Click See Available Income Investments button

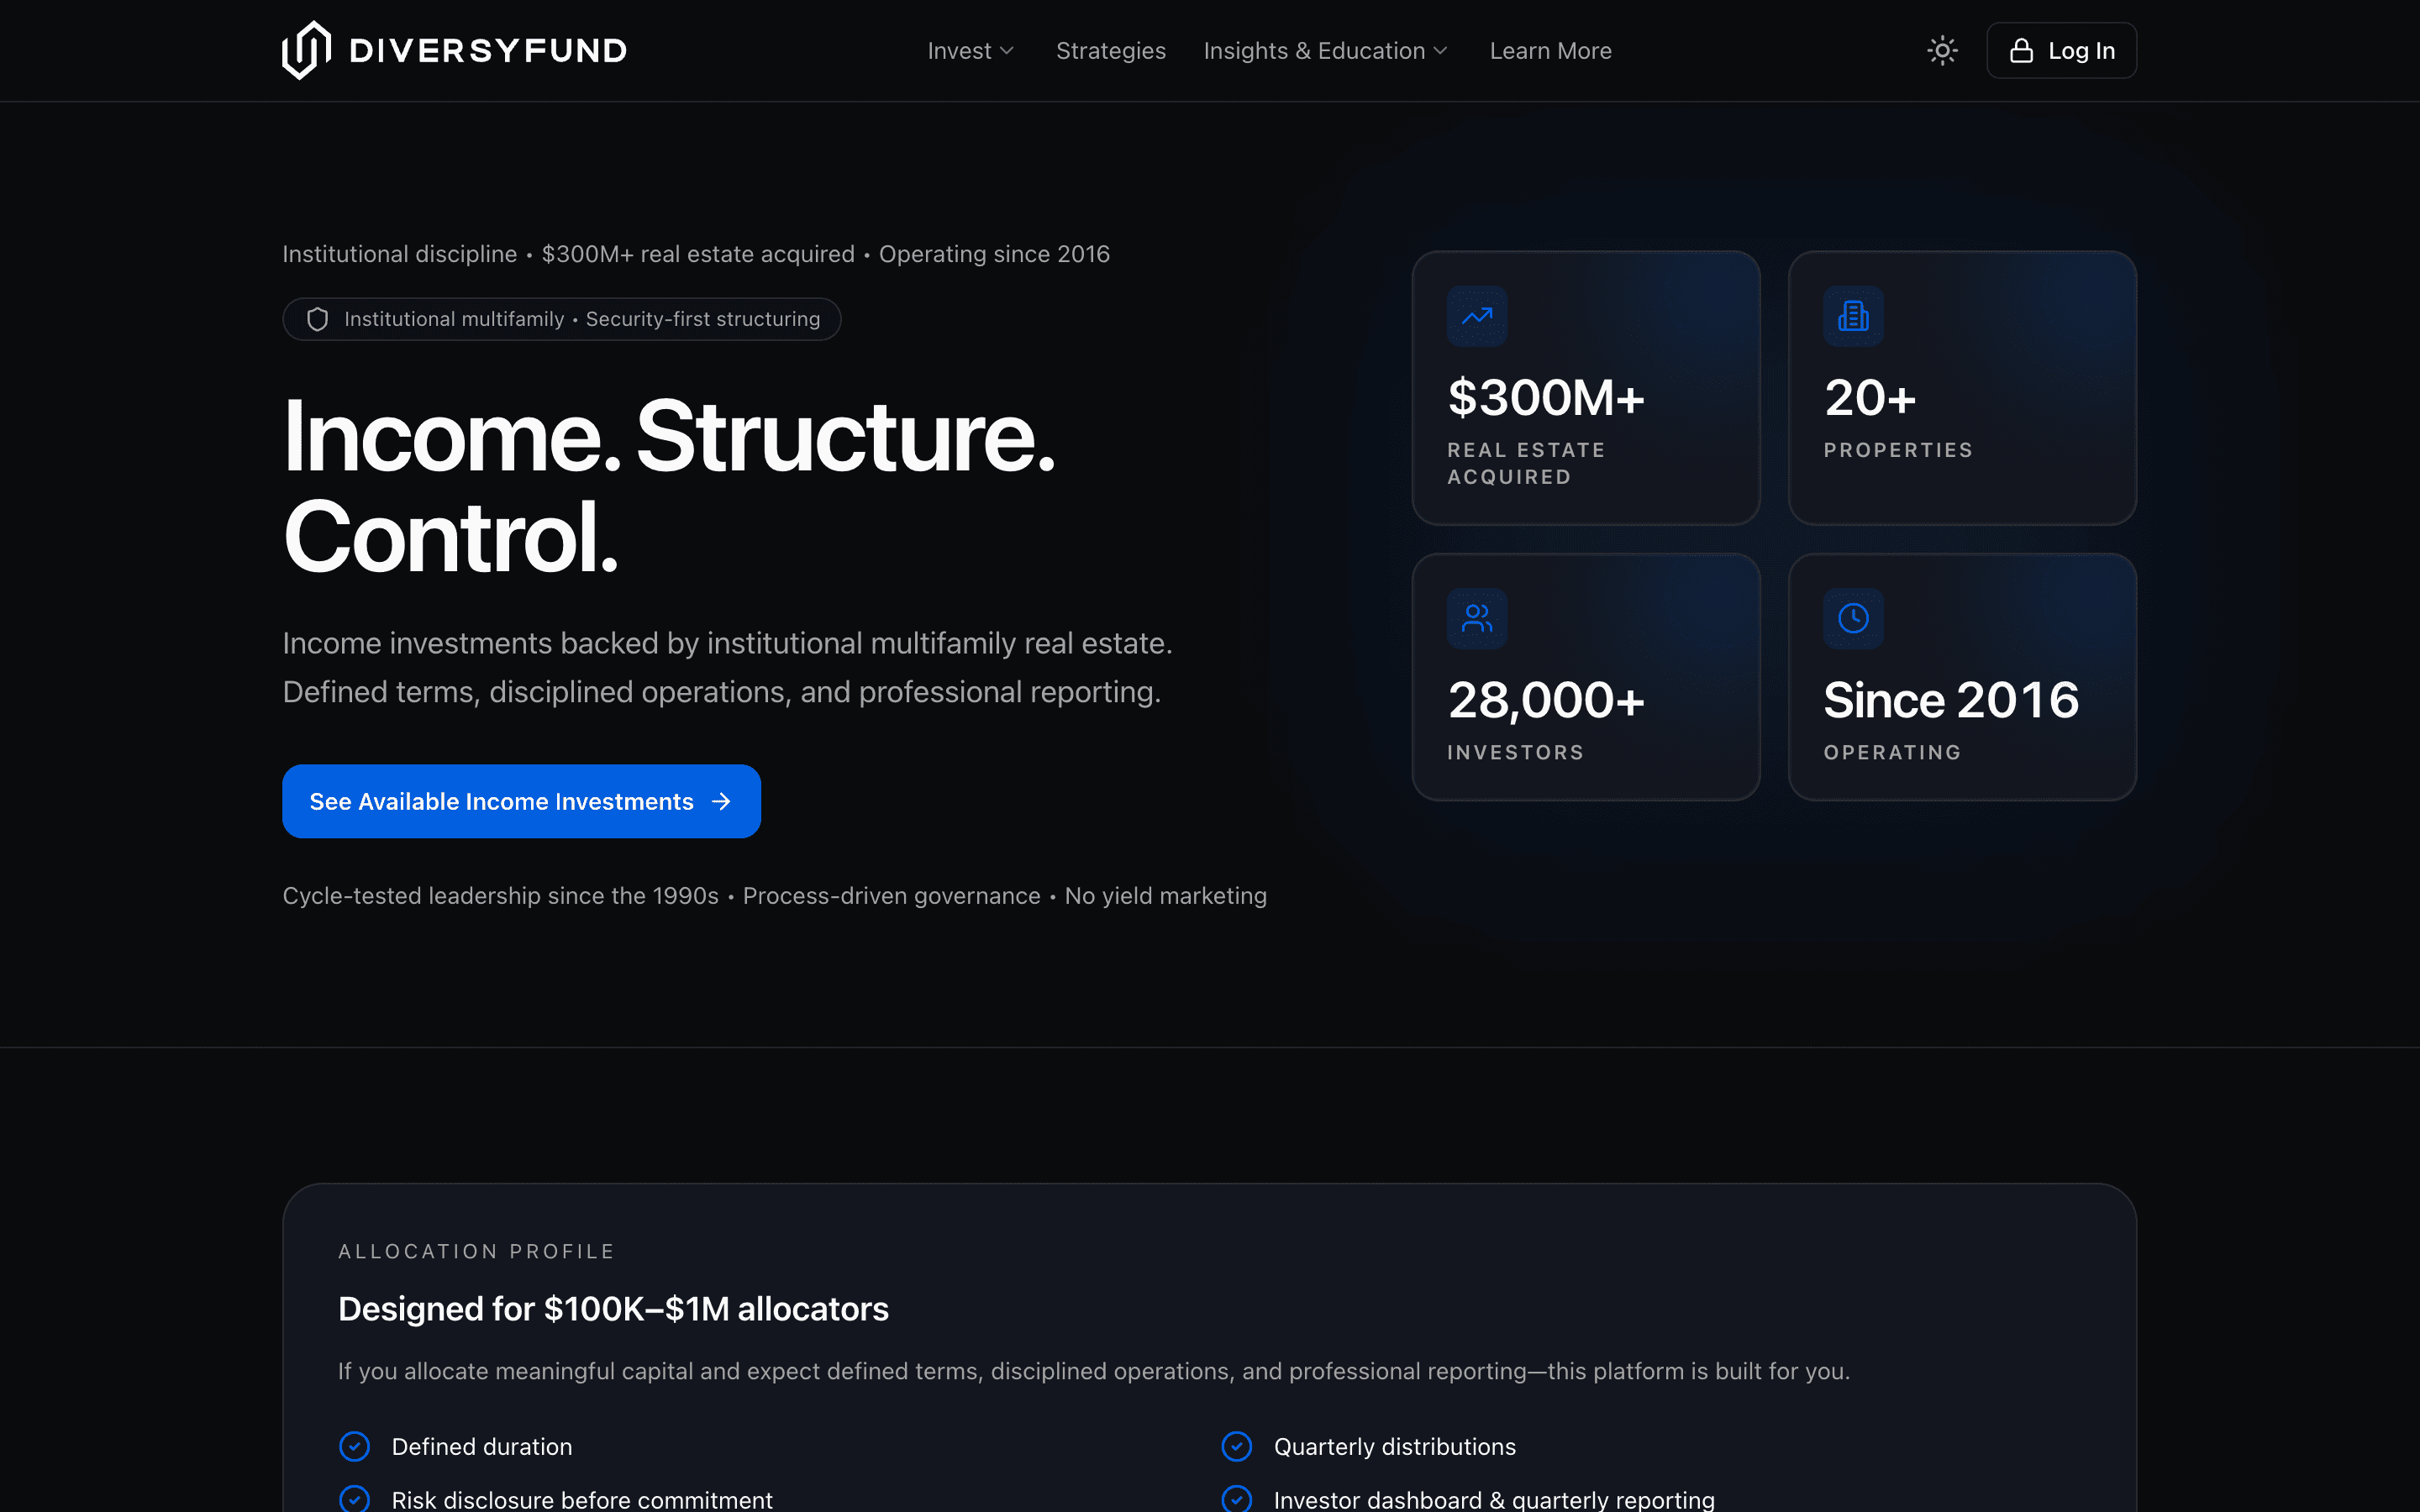[521, 801]
